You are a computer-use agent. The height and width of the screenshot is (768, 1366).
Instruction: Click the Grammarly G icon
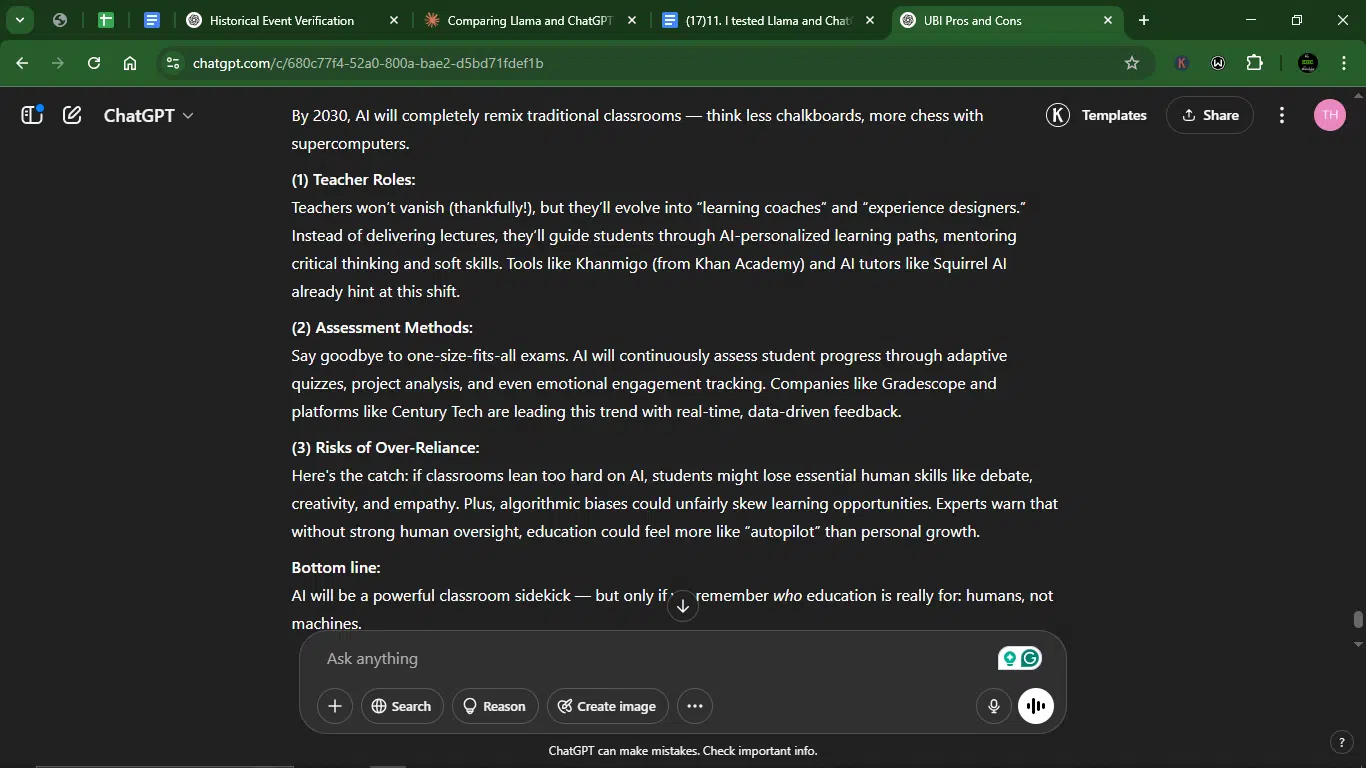(x=1031, y=658)
